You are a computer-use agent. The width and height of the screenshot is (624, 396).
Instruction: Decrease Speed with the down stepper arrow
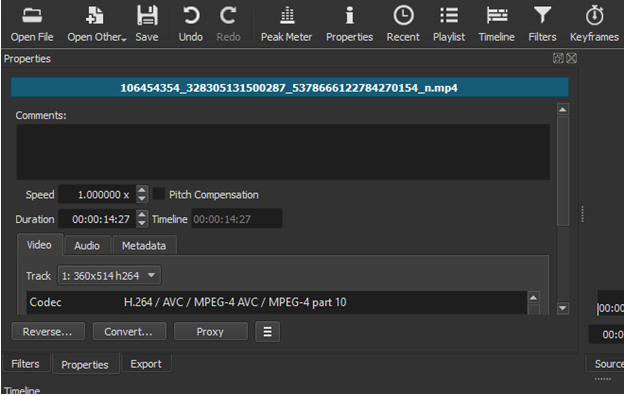(142, 199)
